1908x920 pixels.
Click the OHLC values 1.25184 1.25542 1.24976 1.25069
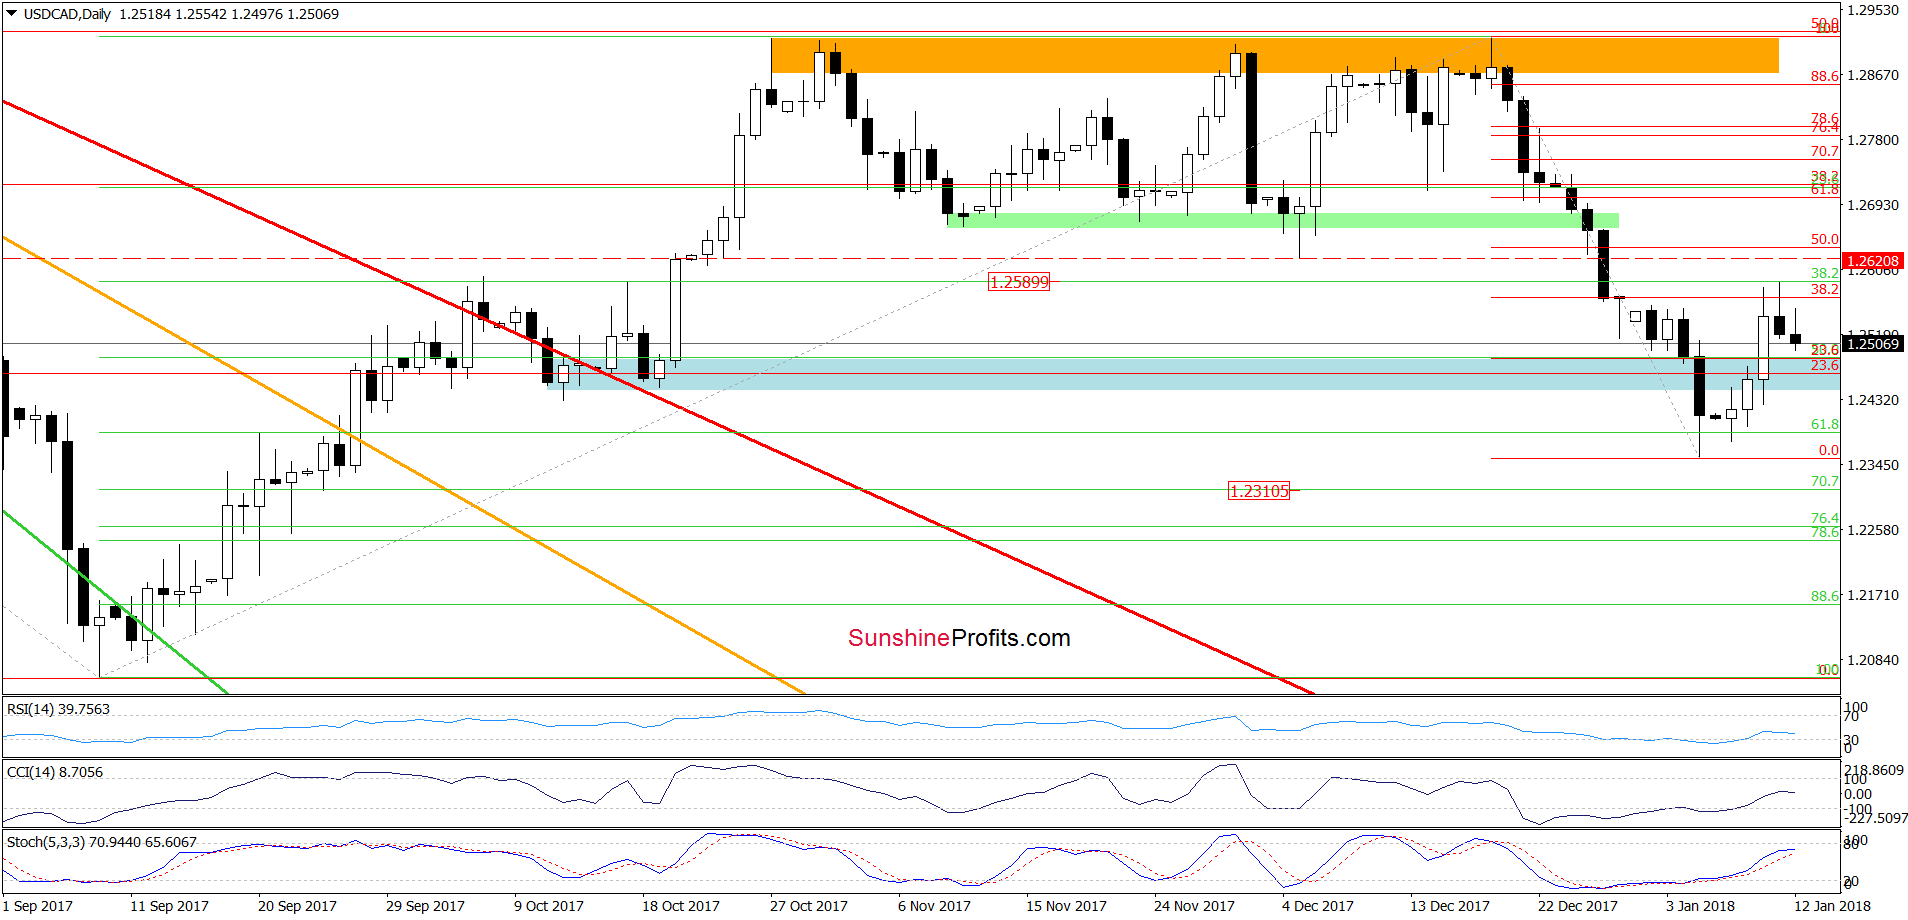[x=229, y=14]
